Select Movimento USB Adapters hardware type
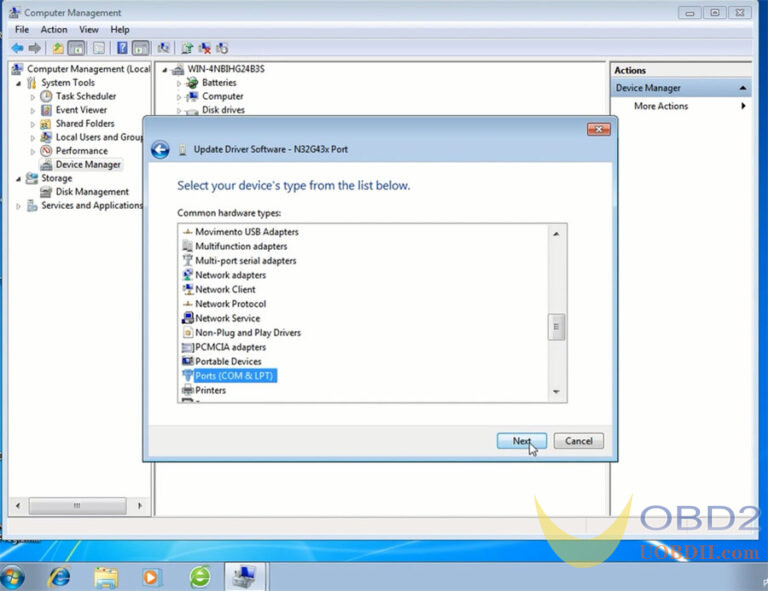 click(x=246, y=232)
